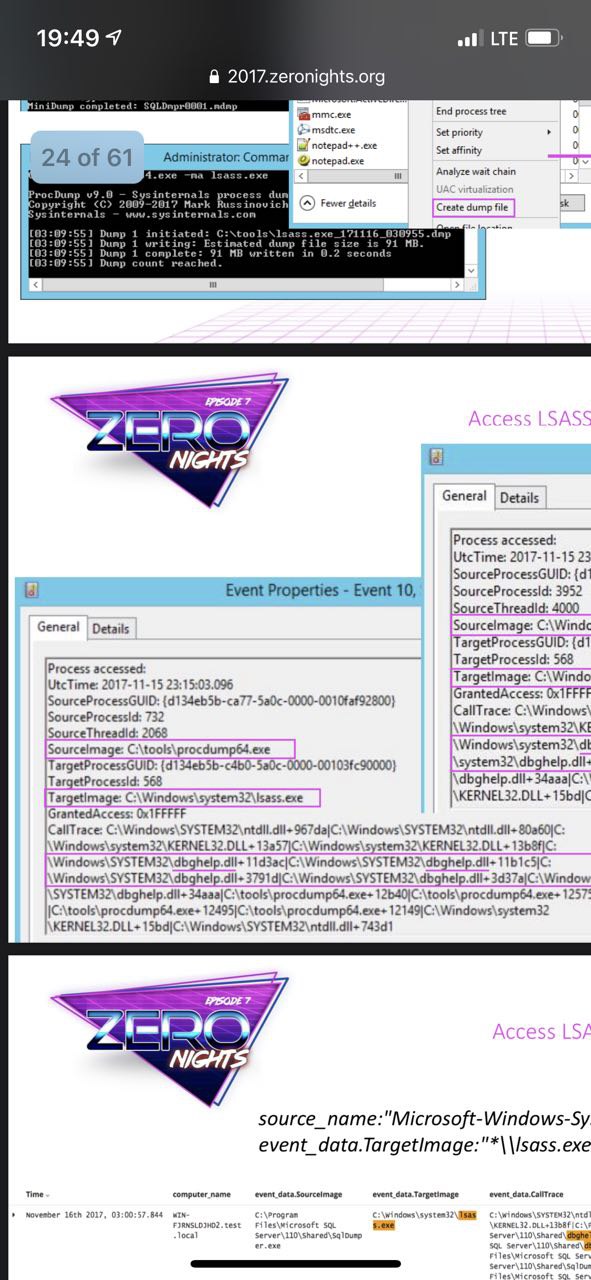
Task: Expand the November 16th 2017 table row
Action: pos(14,1214)
